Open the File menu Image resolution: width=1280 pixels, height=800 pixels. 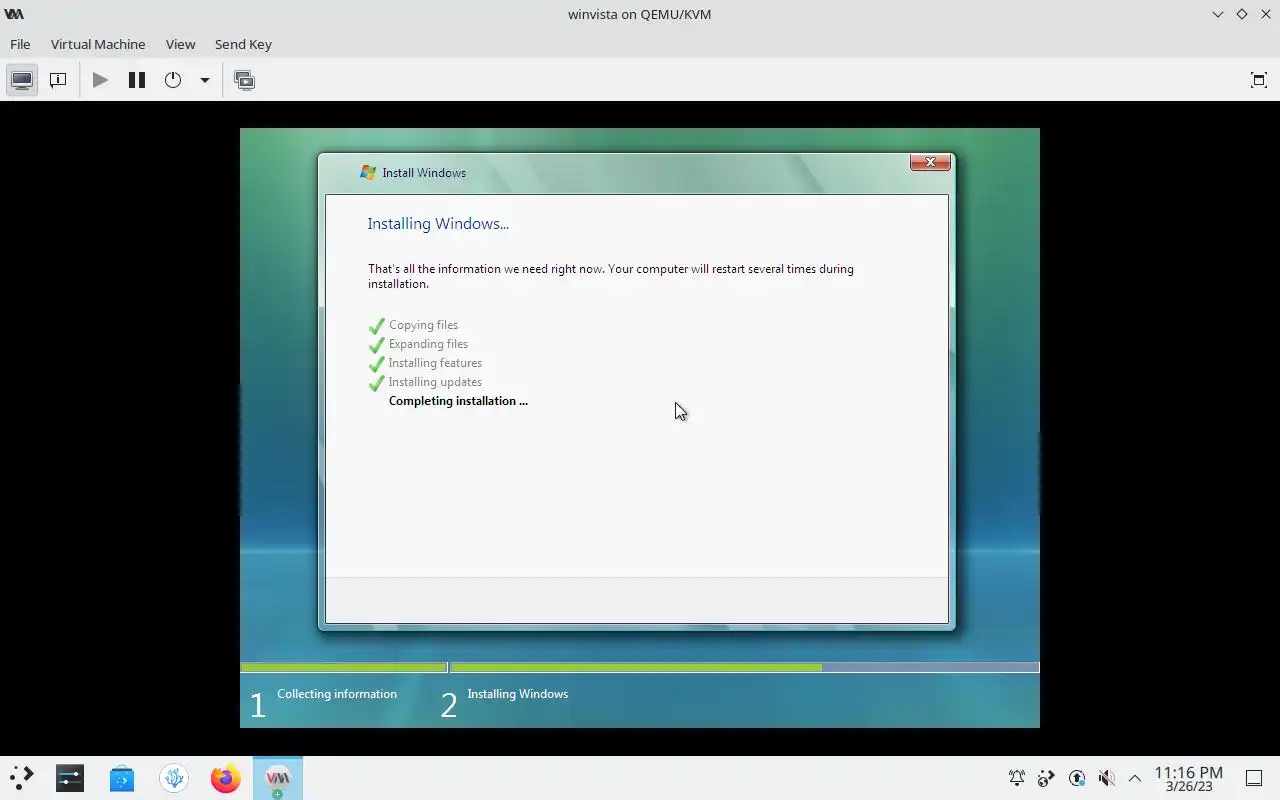20,44
